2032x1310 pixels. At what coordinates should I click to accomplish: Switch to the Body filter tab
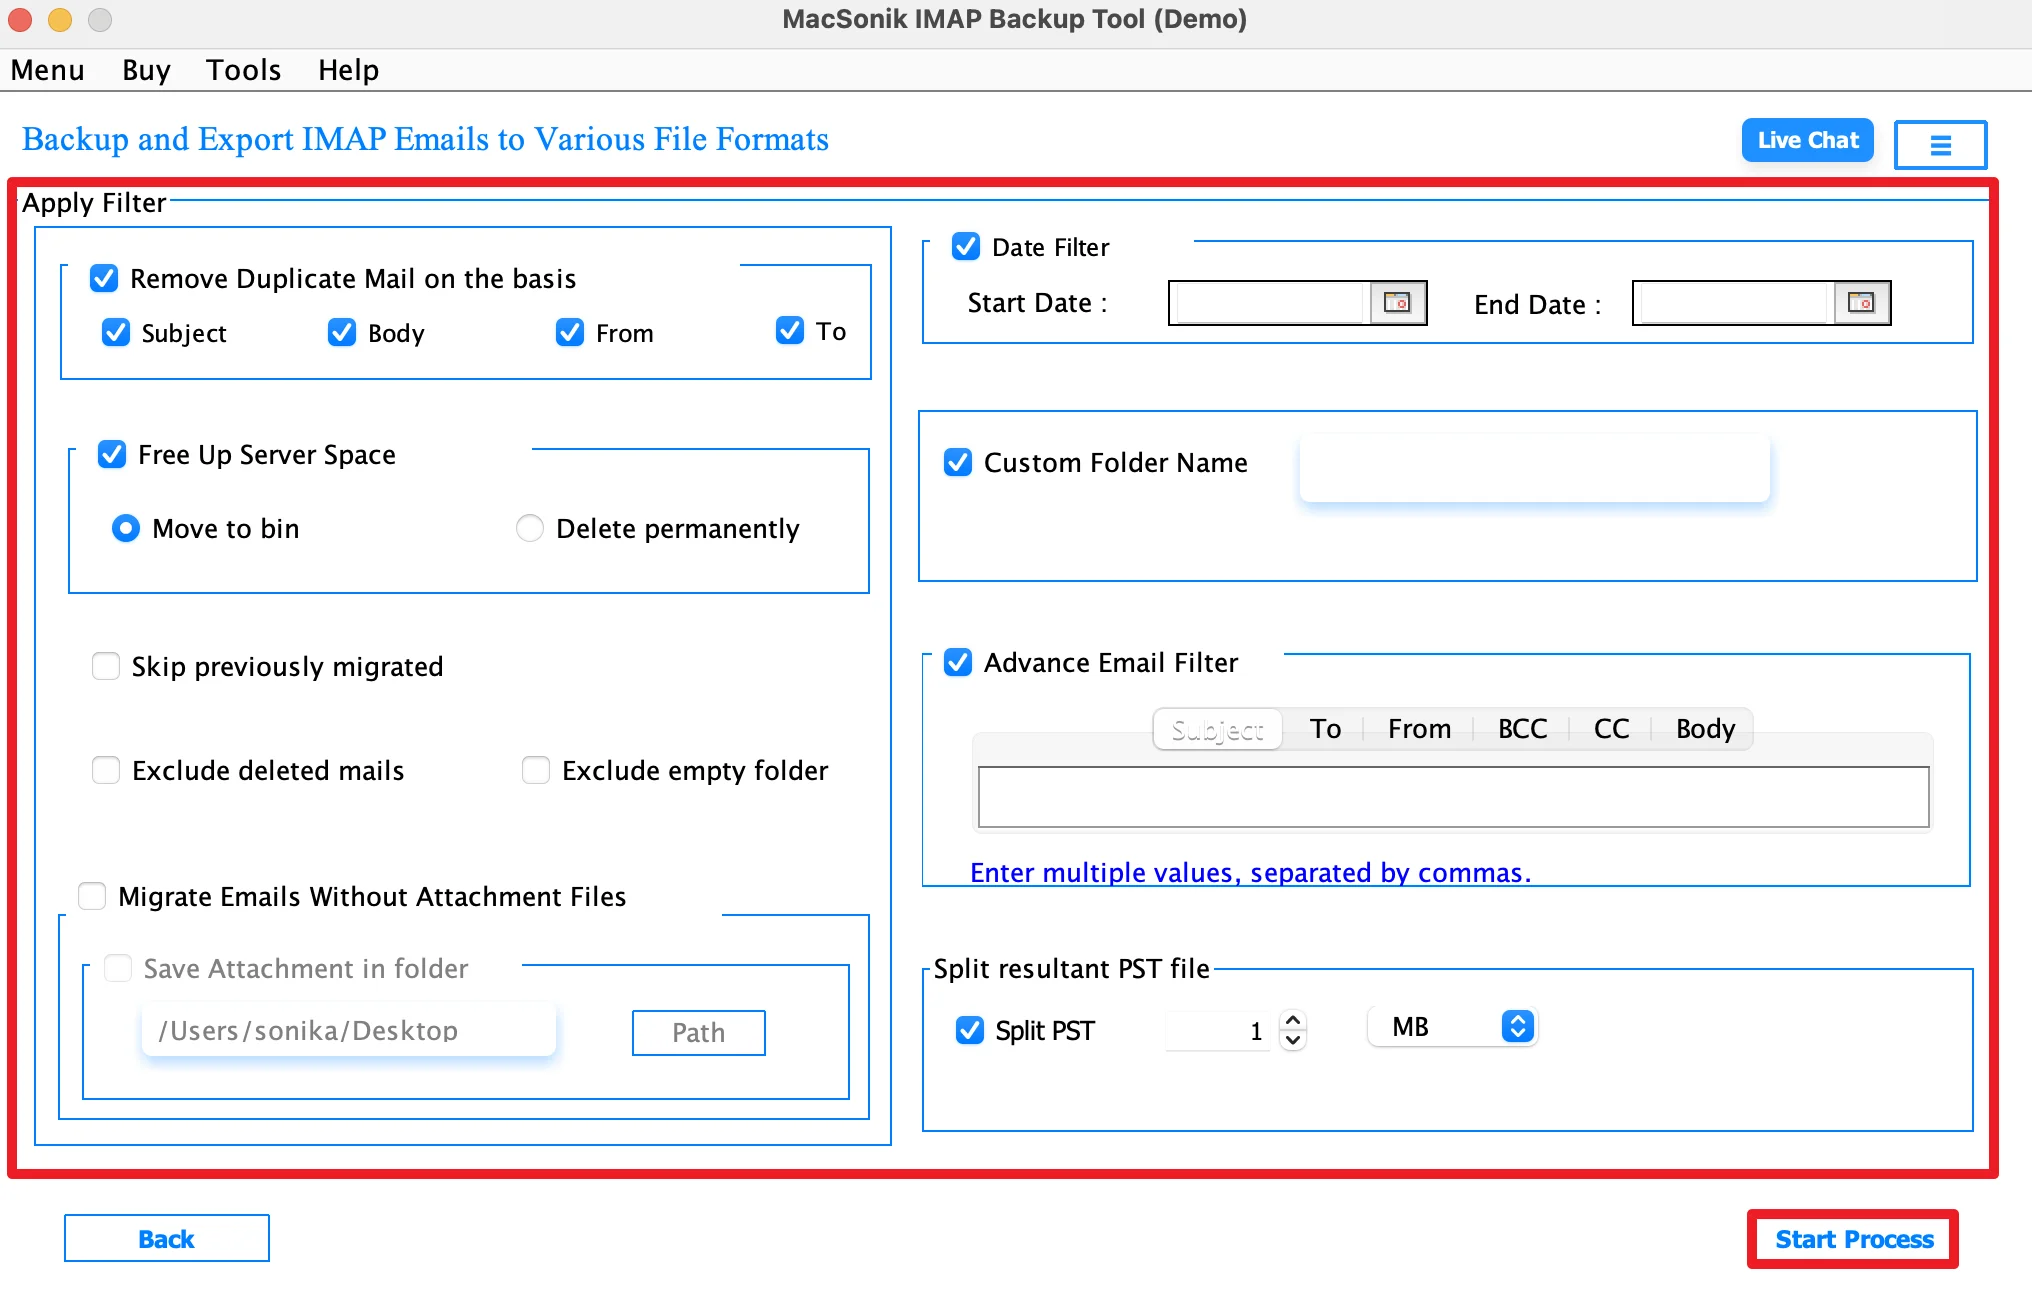(x=1705, y=729)
